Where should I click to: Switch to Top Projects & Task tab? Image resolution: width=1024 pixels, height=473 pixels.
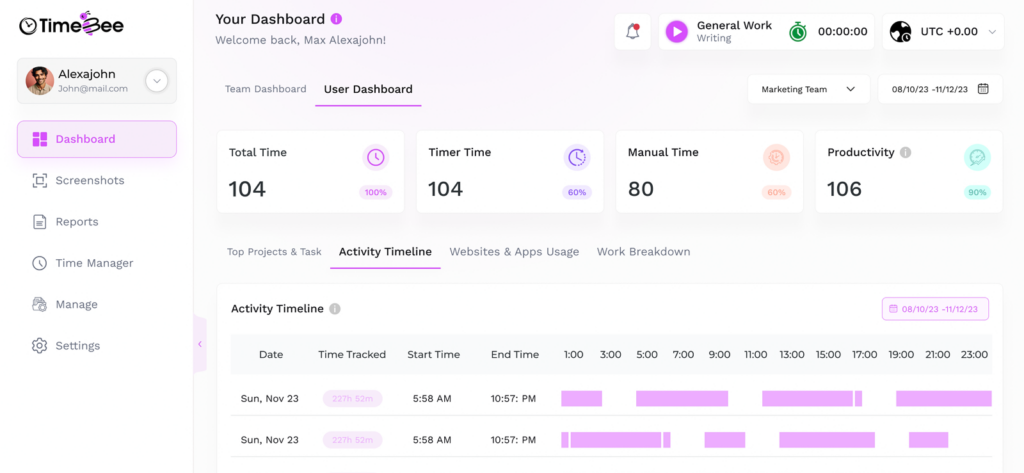tap(274, 252)
